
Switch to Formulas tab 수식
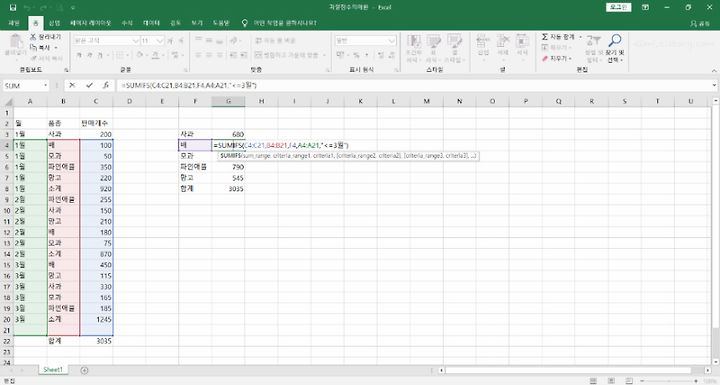click(127, 23)
